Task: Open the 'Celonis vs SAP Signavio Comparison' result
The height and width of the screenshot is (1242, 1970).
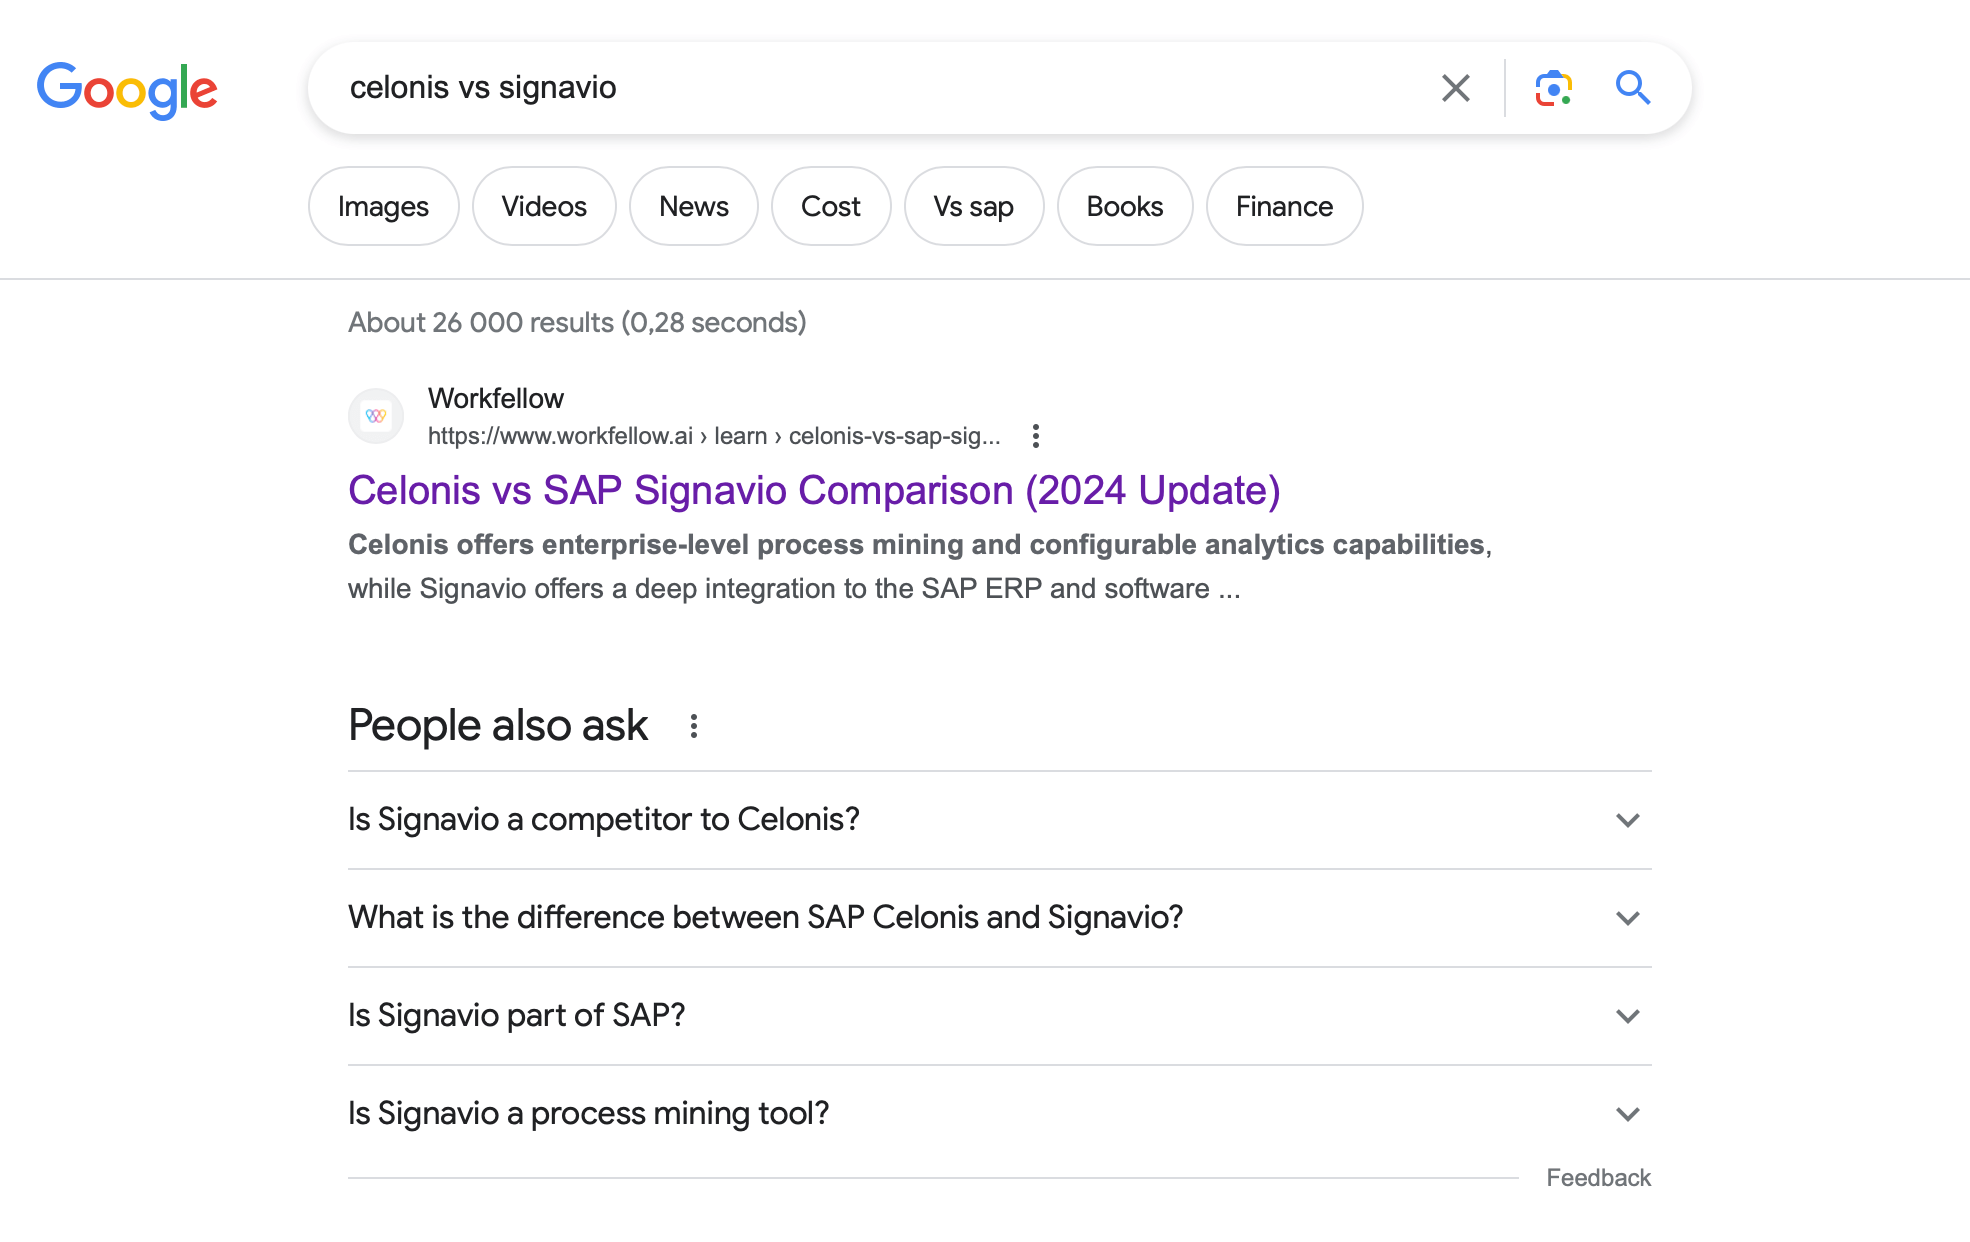Action: click(814, 491)
